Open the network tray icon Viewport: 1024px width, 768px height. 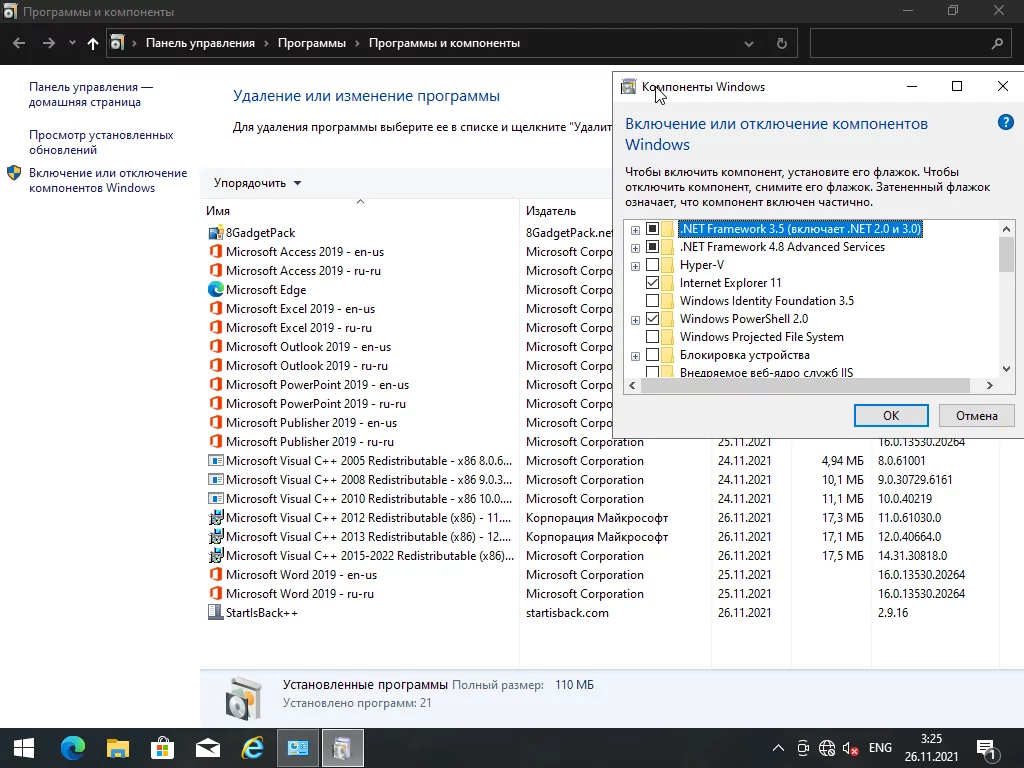coord(827,748)
